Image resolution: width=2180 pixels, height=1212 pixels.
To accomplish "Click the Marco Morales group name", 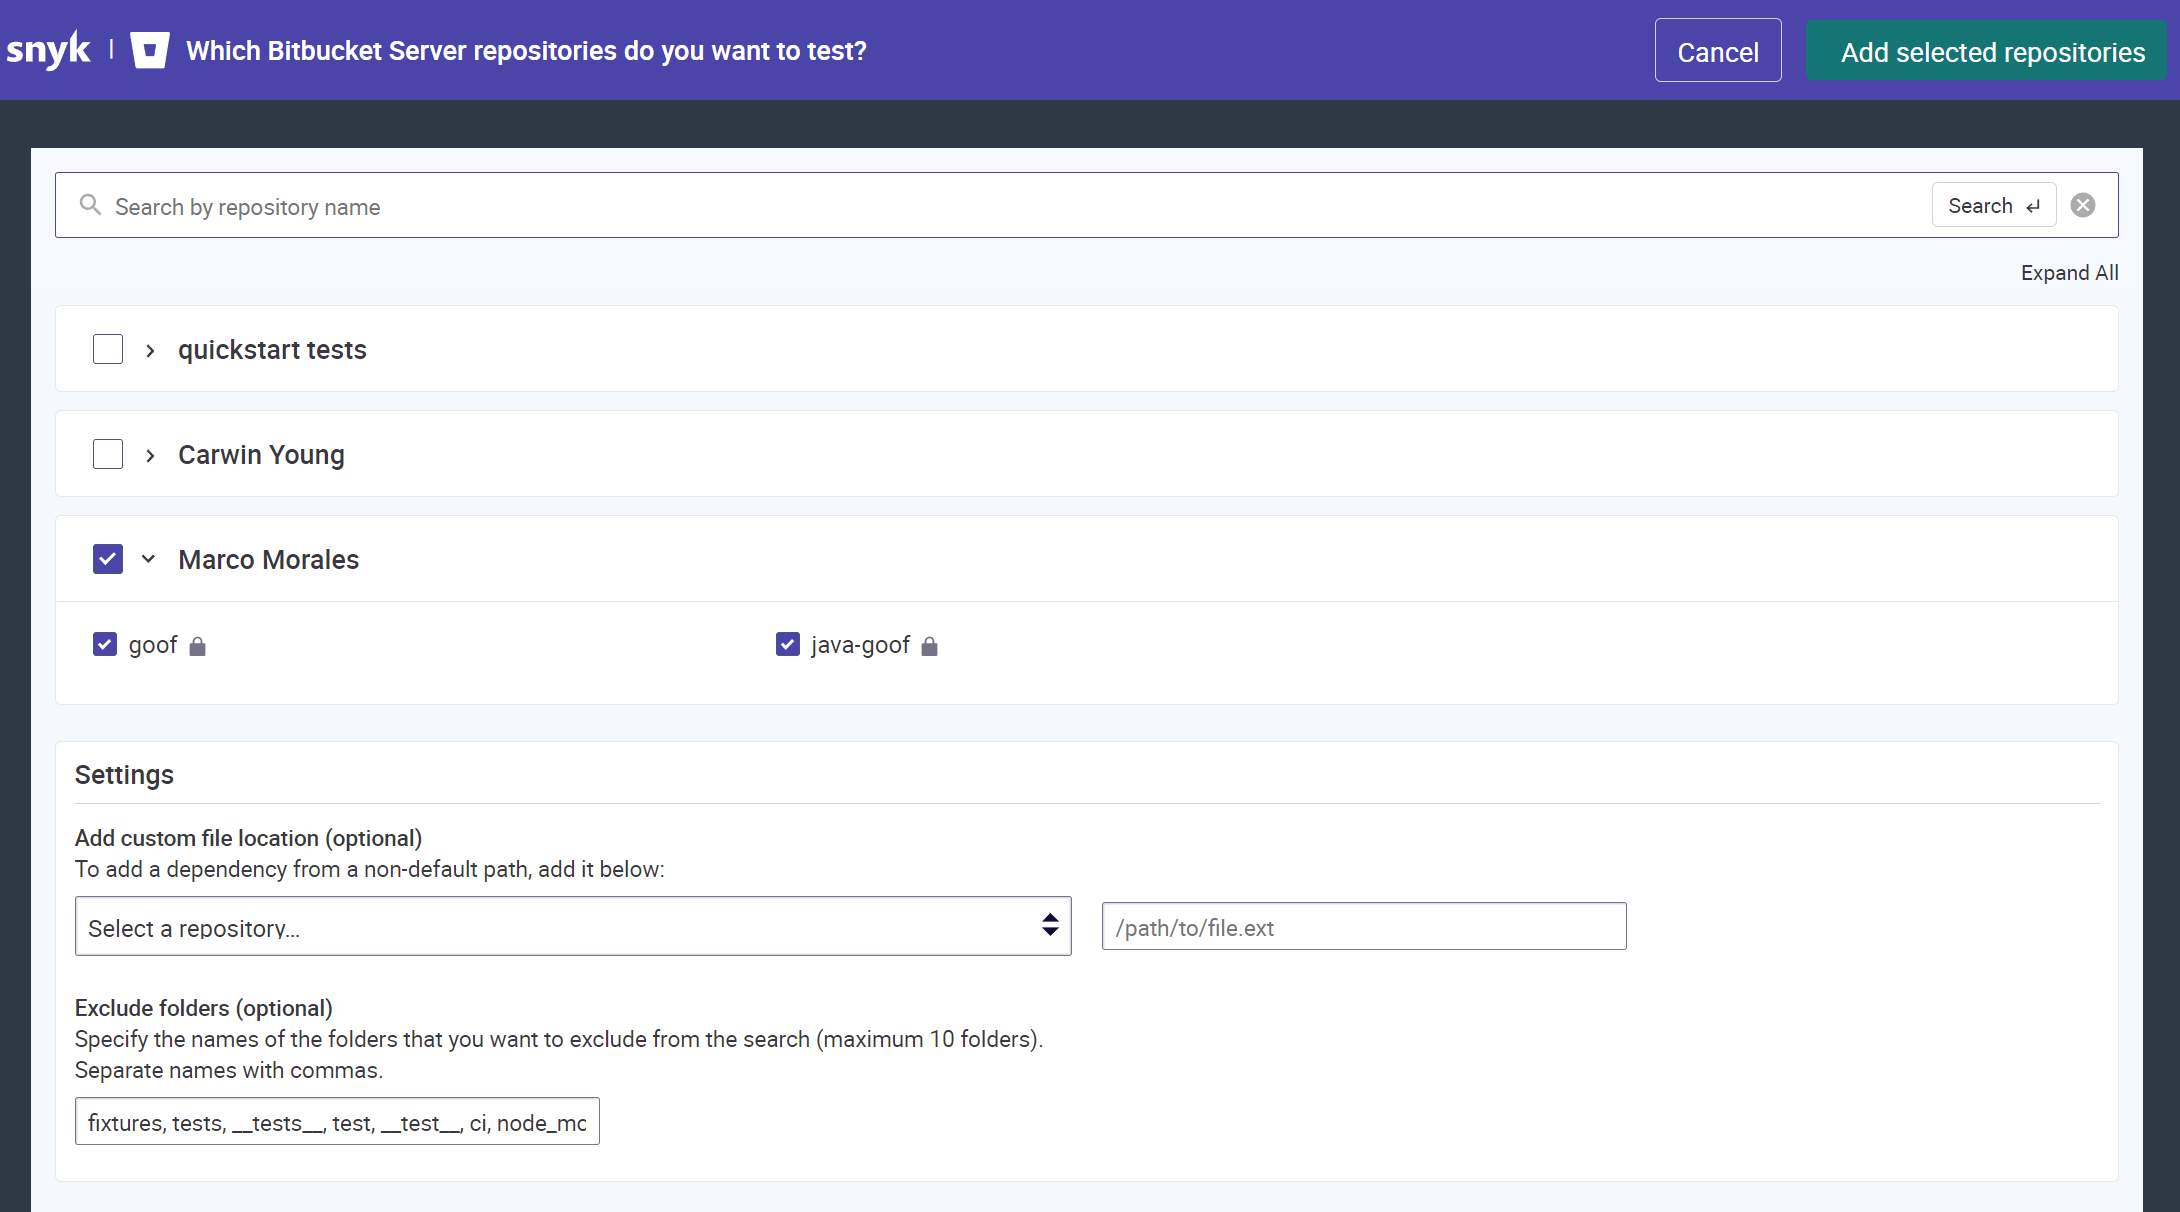I will click(268, 559).
